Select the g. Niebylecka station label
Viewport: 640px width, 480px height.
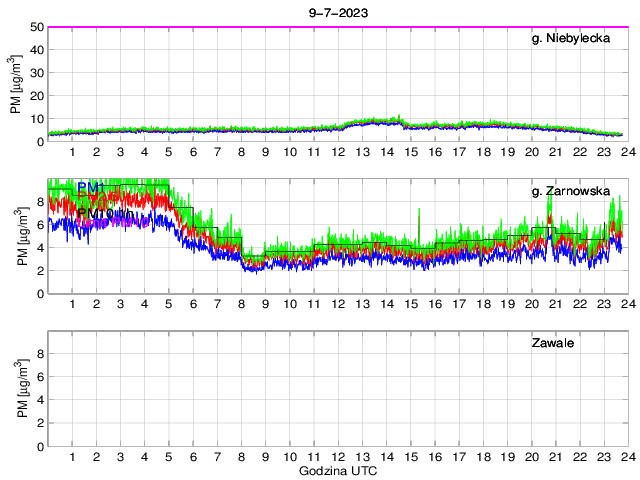pos(570,39)
